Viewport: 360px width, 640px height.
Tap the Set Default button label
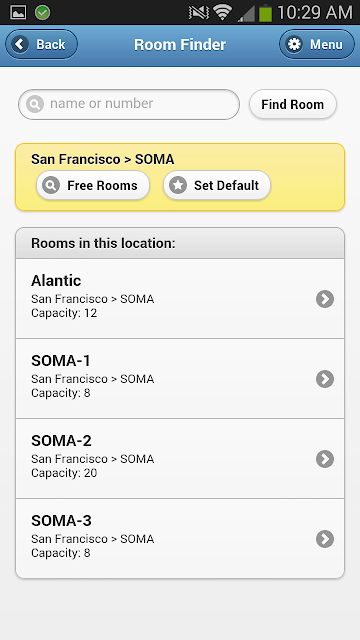[227, 186]
